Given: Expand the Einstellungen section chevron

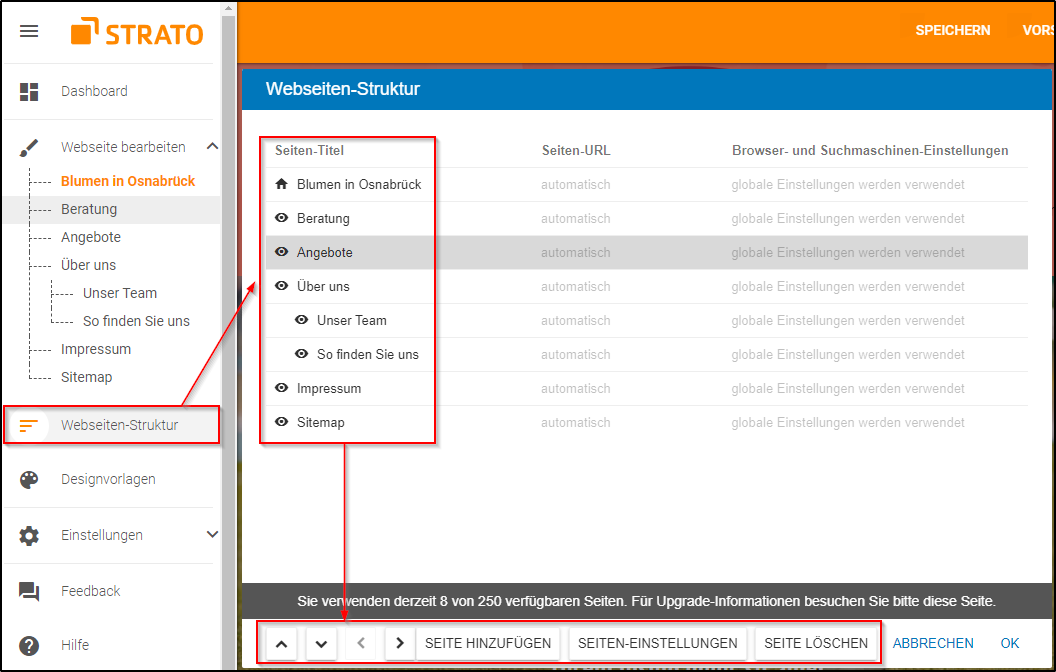Looking at the screenshot, I should pyautogui.click(x=212, y=535).
